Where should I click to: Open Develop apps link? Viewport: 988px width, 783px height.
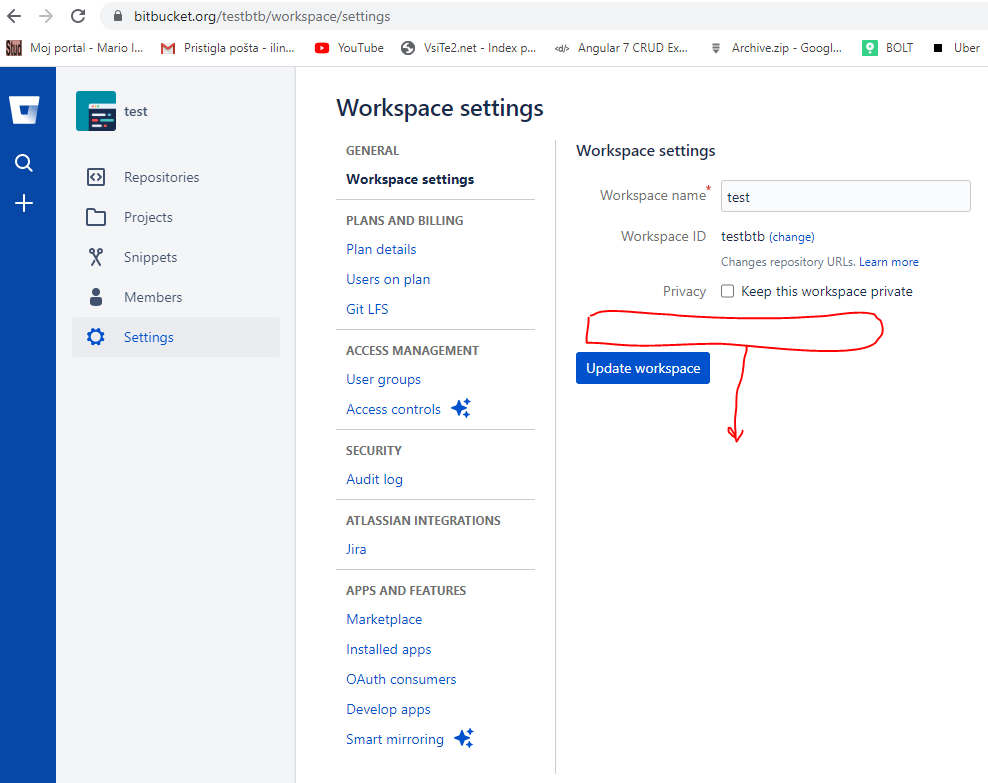click(x=388, y=709)
